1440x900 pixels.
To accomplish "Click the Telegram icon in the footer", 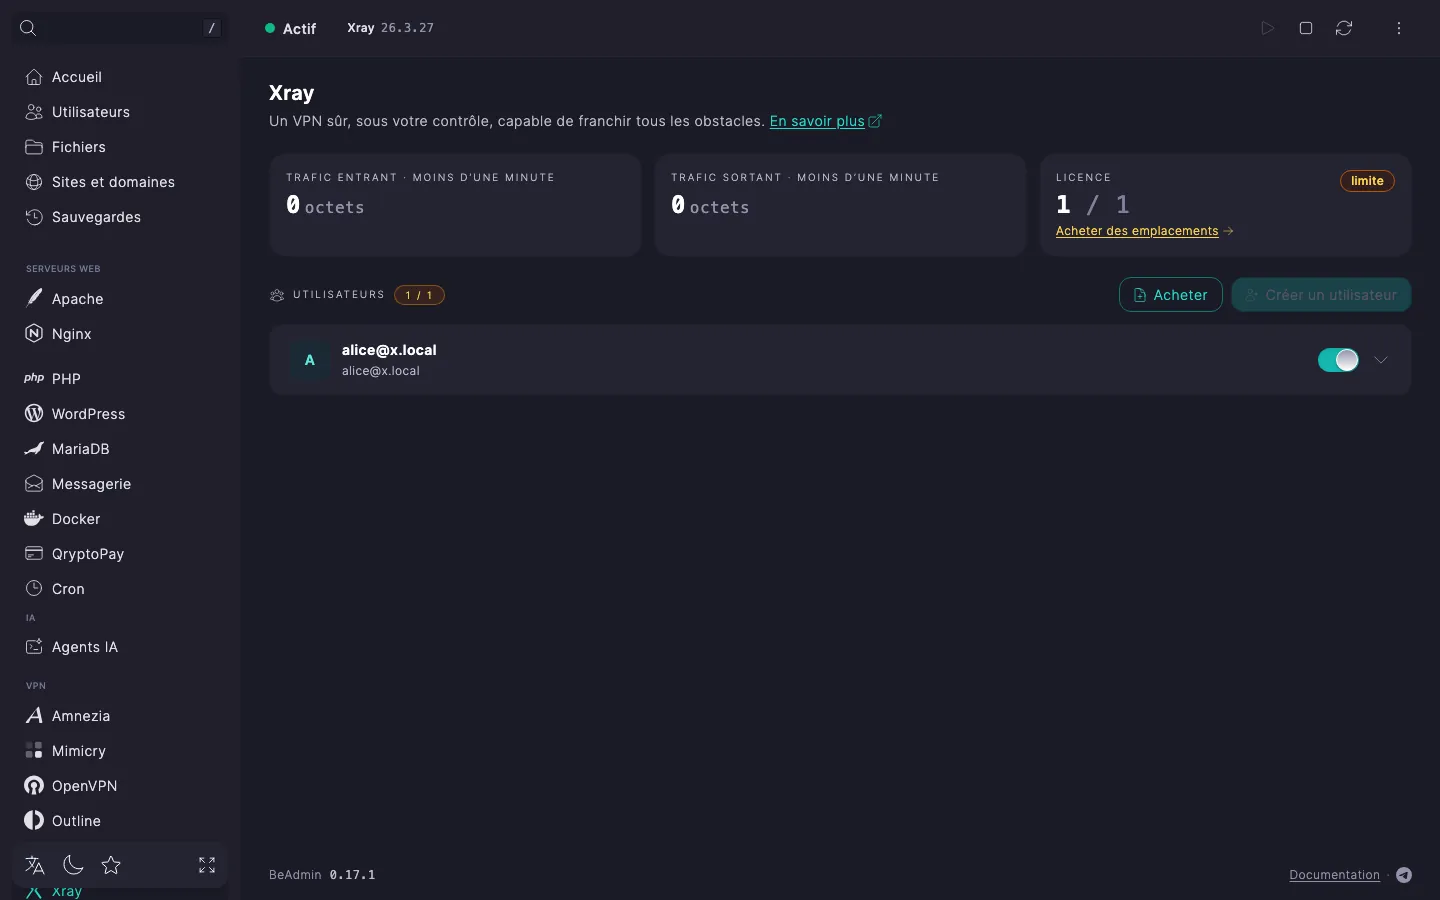I will (1404, 875).
